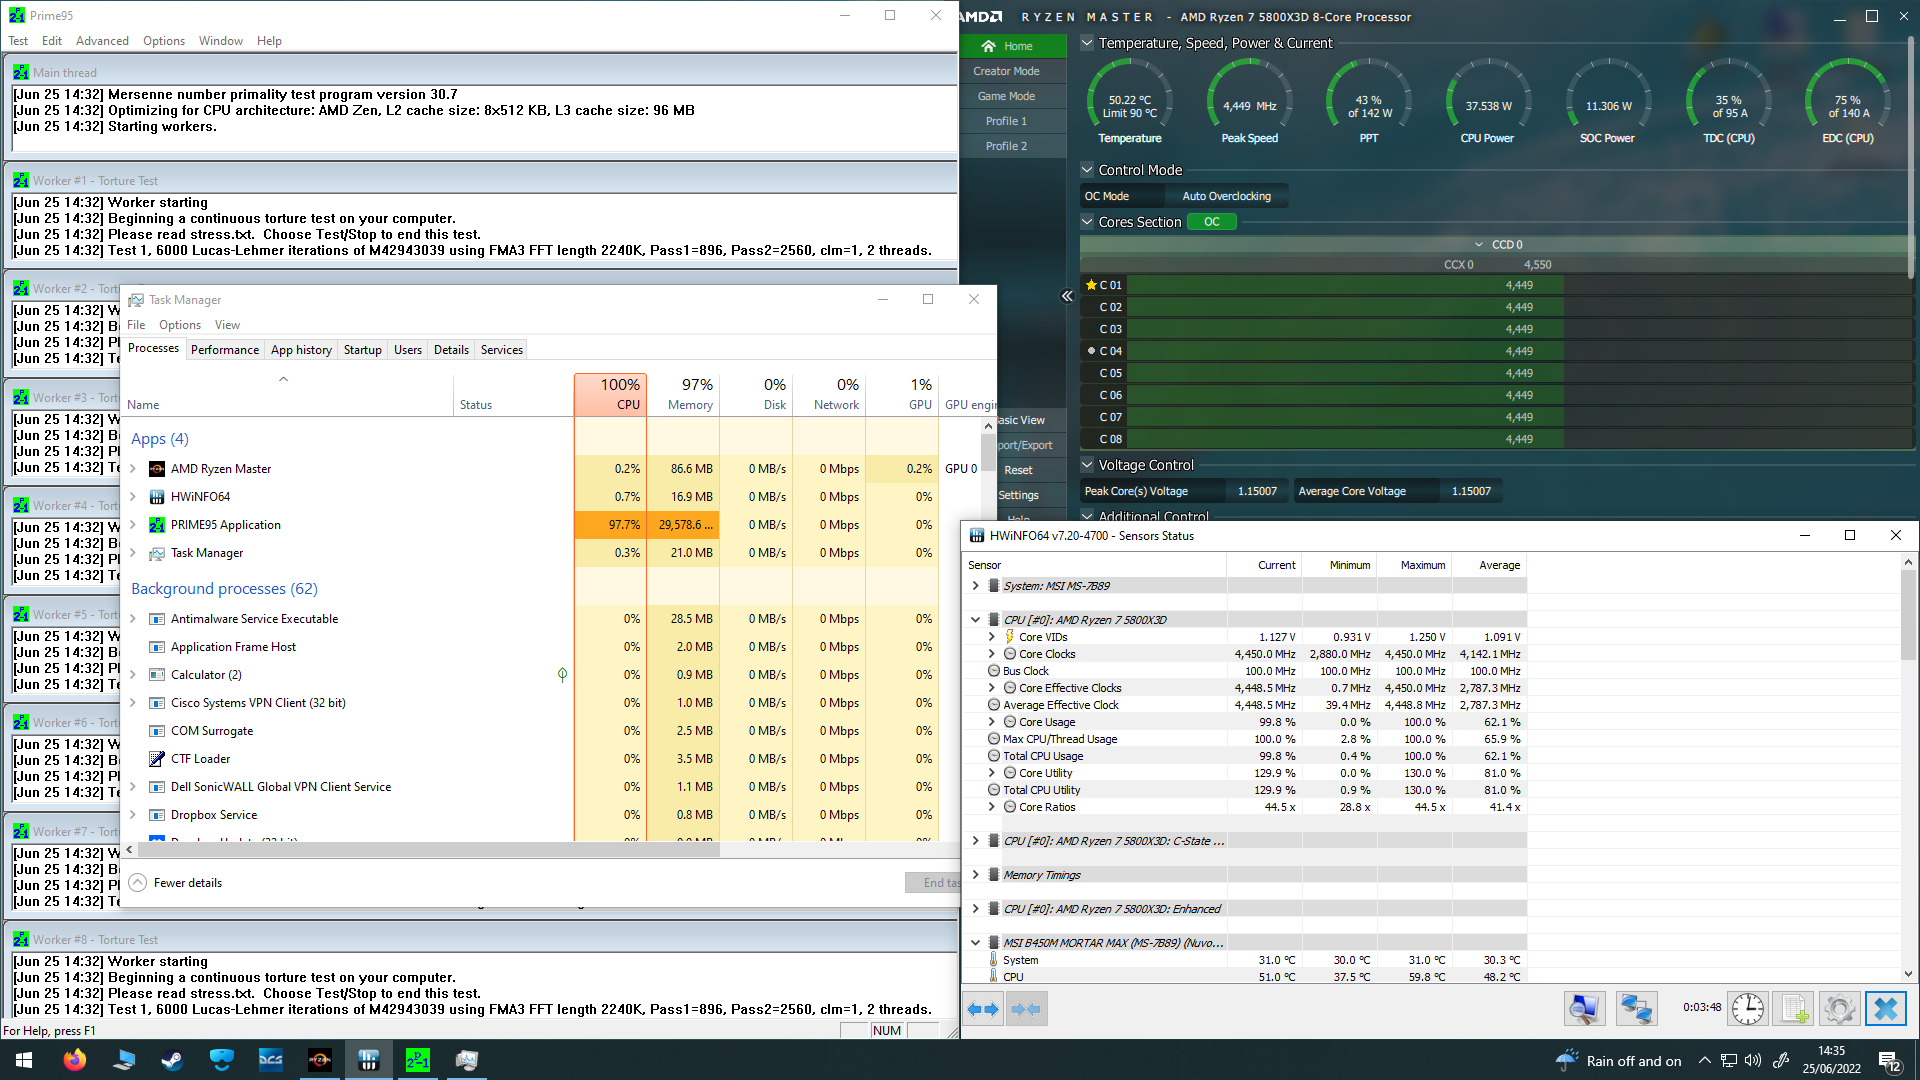Select the Auto Overclocking control mode

click(1226, 196)
